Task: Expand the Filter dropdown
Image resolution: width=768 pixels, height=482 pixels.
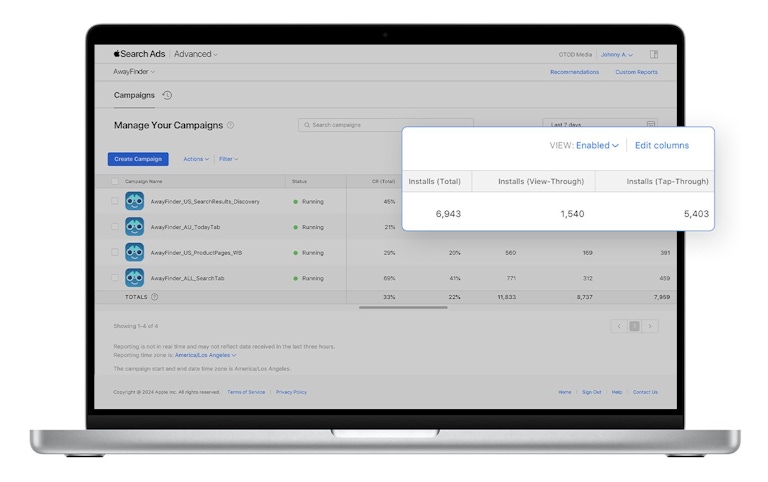Action: tap(229, 159)
